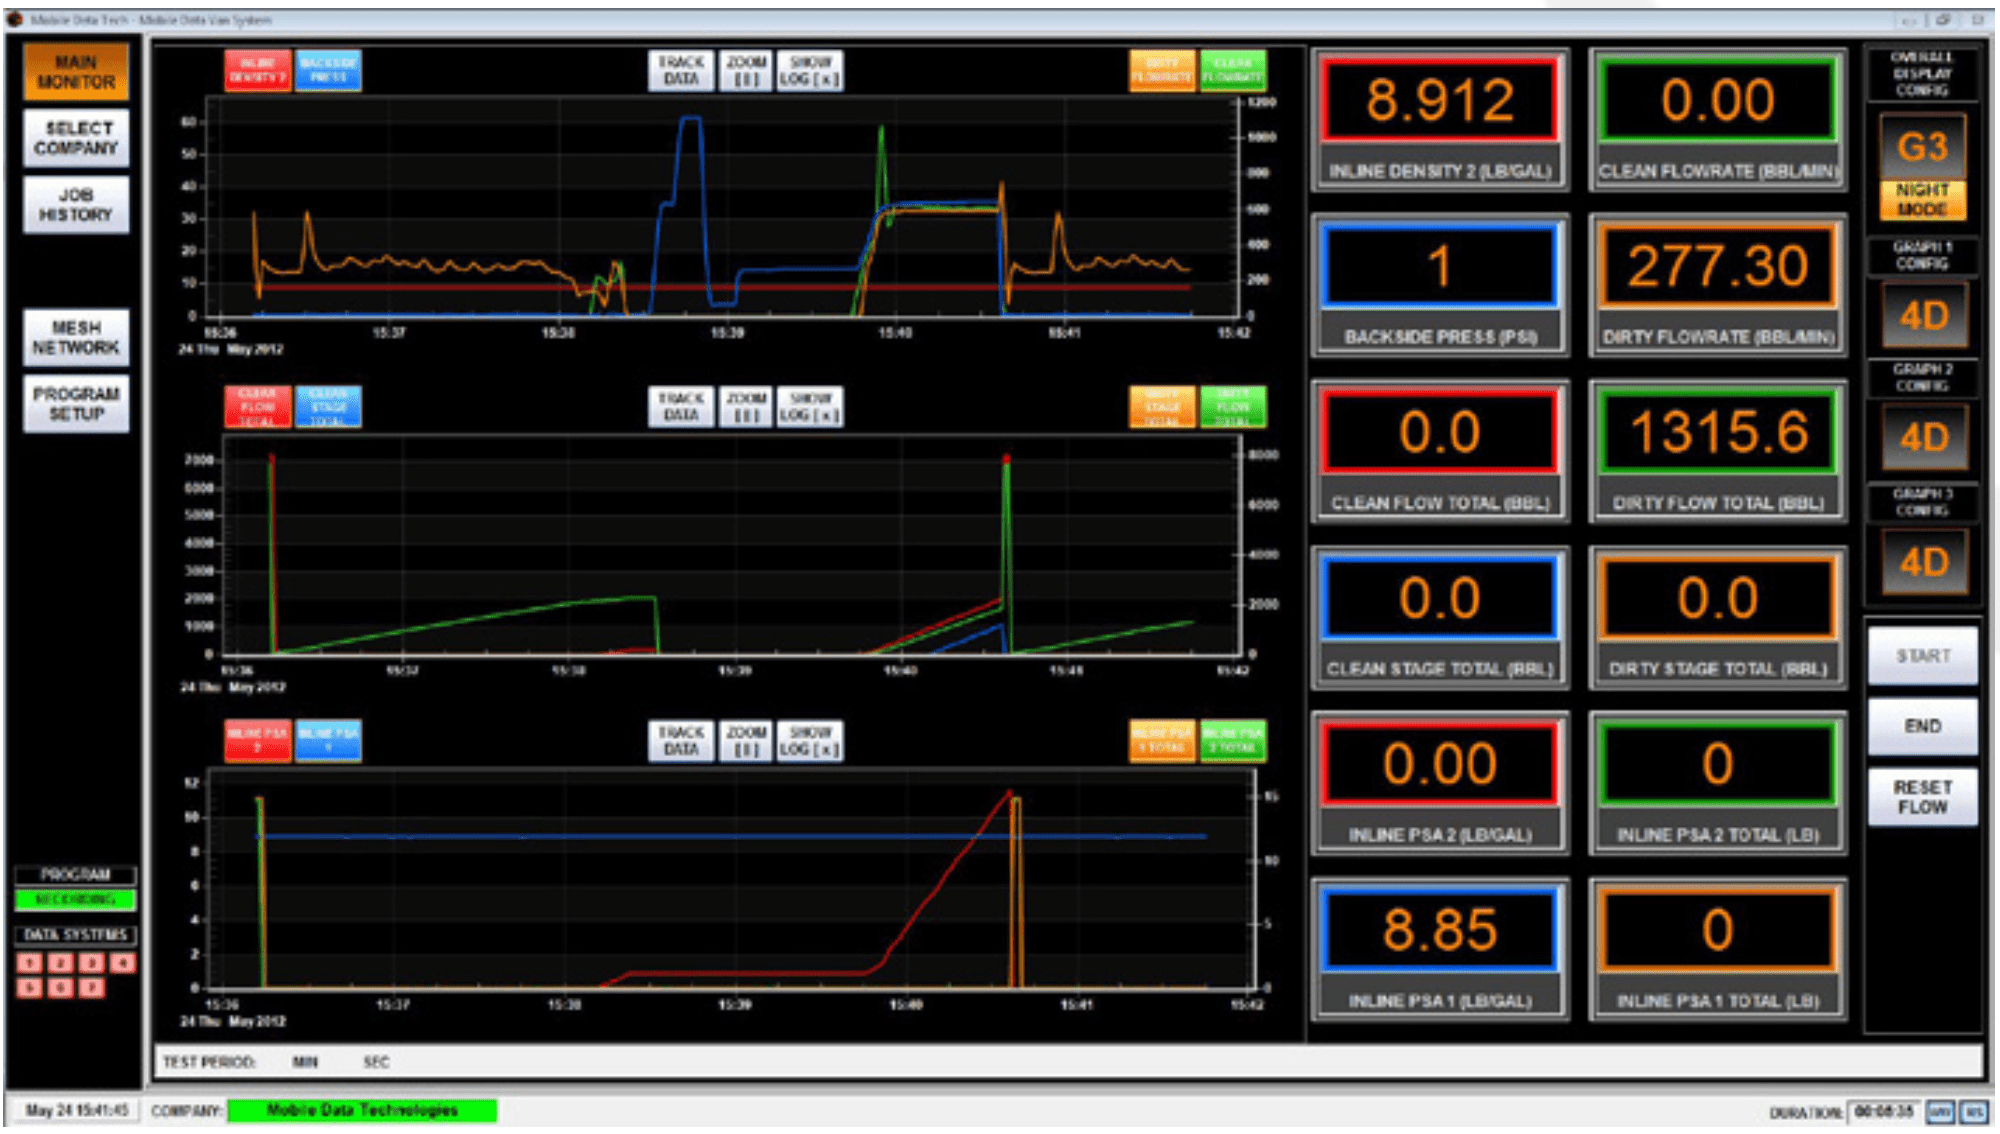Click Track Data on top graph
This screenshot has height=1134, width=2000.
pyautogui.click(x=681, y=71)
